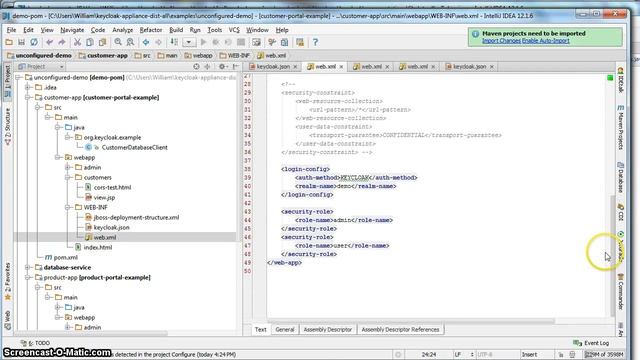Open the VCS menu

[x=234, y=30]
